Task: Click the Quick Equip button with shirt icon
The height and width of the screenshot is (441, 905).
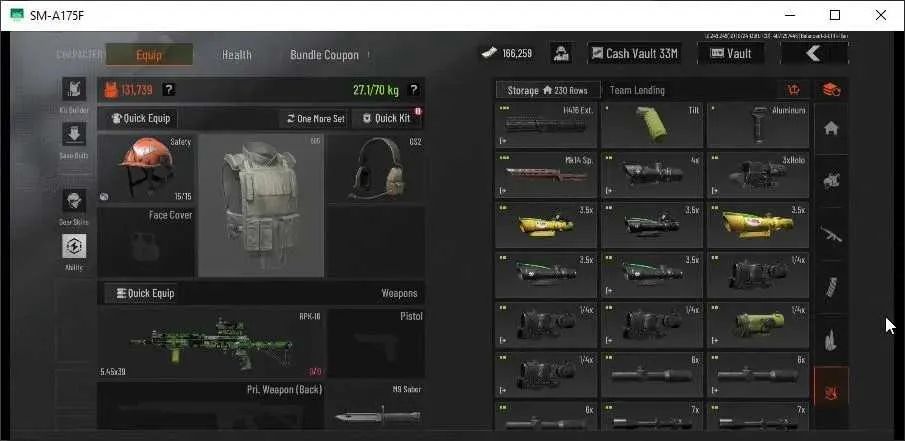Action: 140,118
